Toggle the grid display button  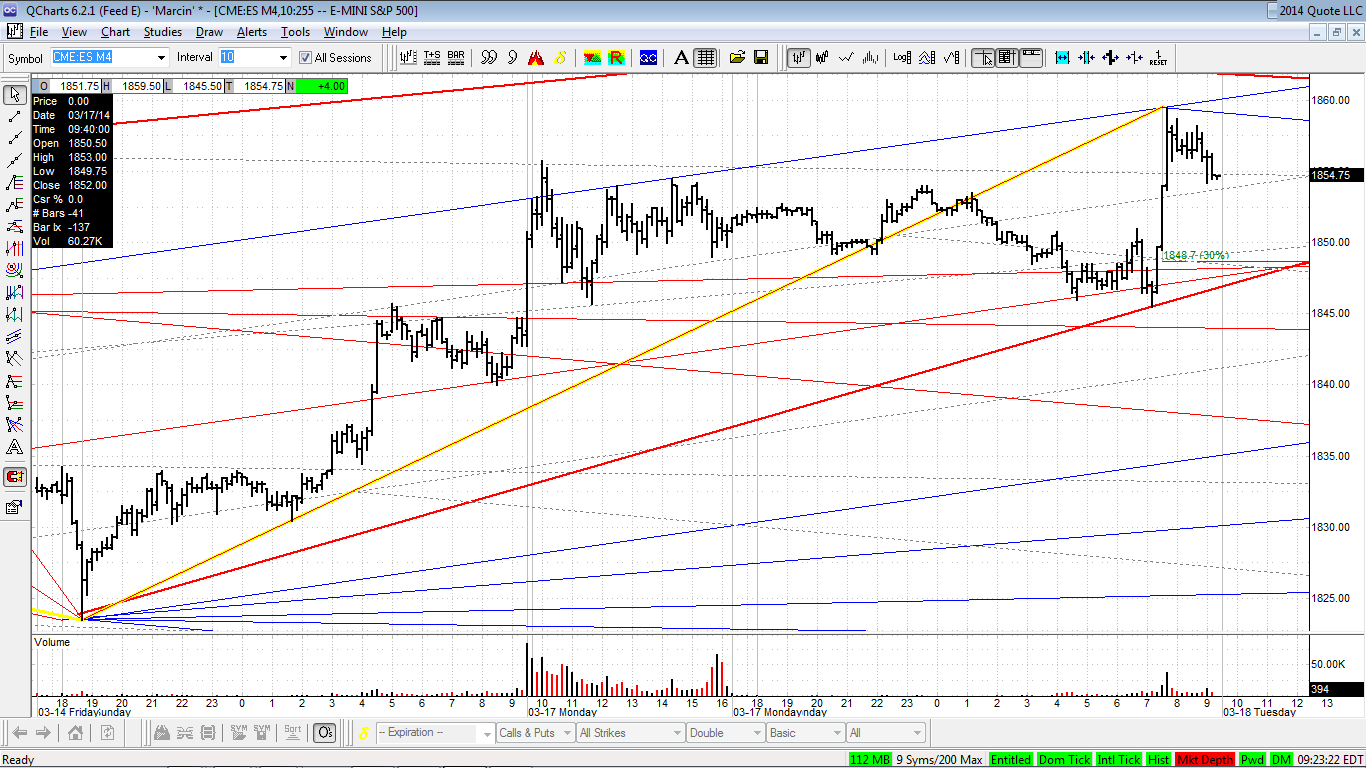coord(706,57)
